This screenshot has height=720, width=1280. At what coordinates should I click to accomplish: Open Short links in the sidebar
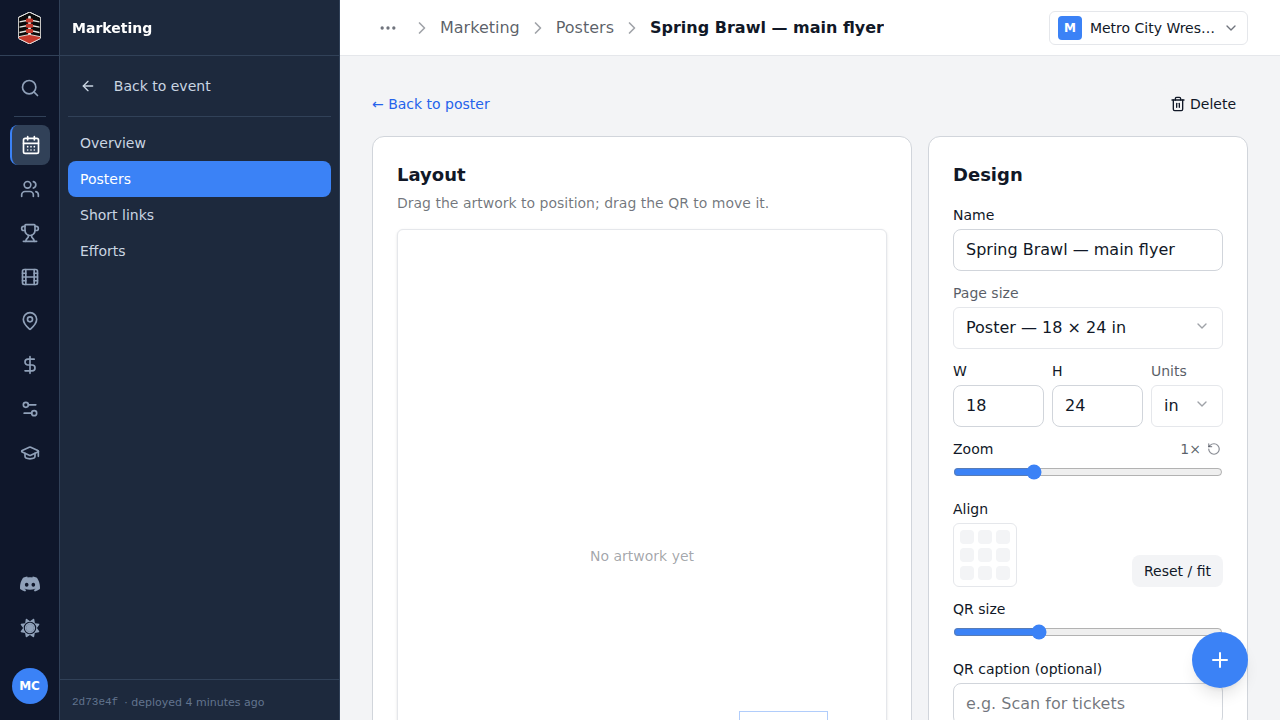tap(199, 215)
